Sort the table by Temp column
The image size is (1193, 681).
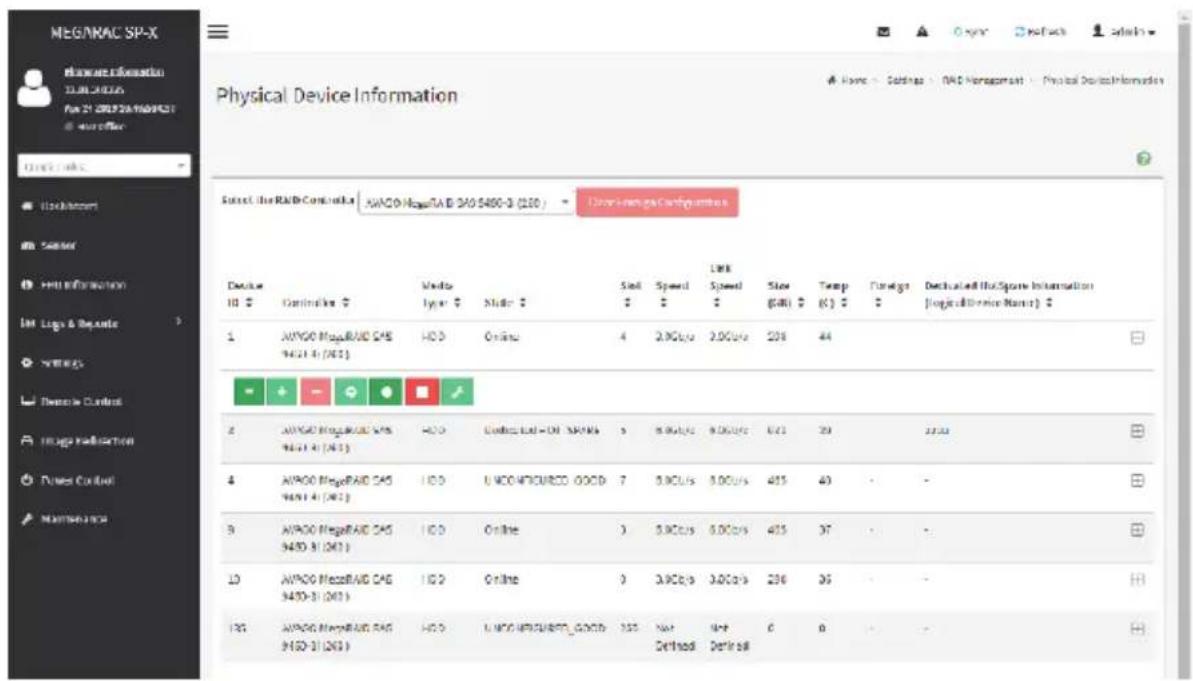[844, 303]
